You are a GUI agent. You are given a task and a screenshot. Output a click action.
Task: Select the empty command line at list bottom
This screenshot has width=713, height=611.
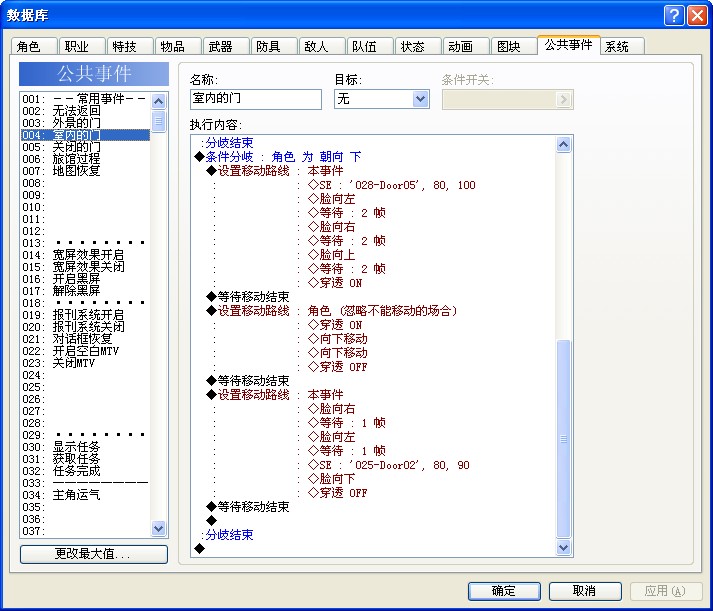[x=200, y=549]
